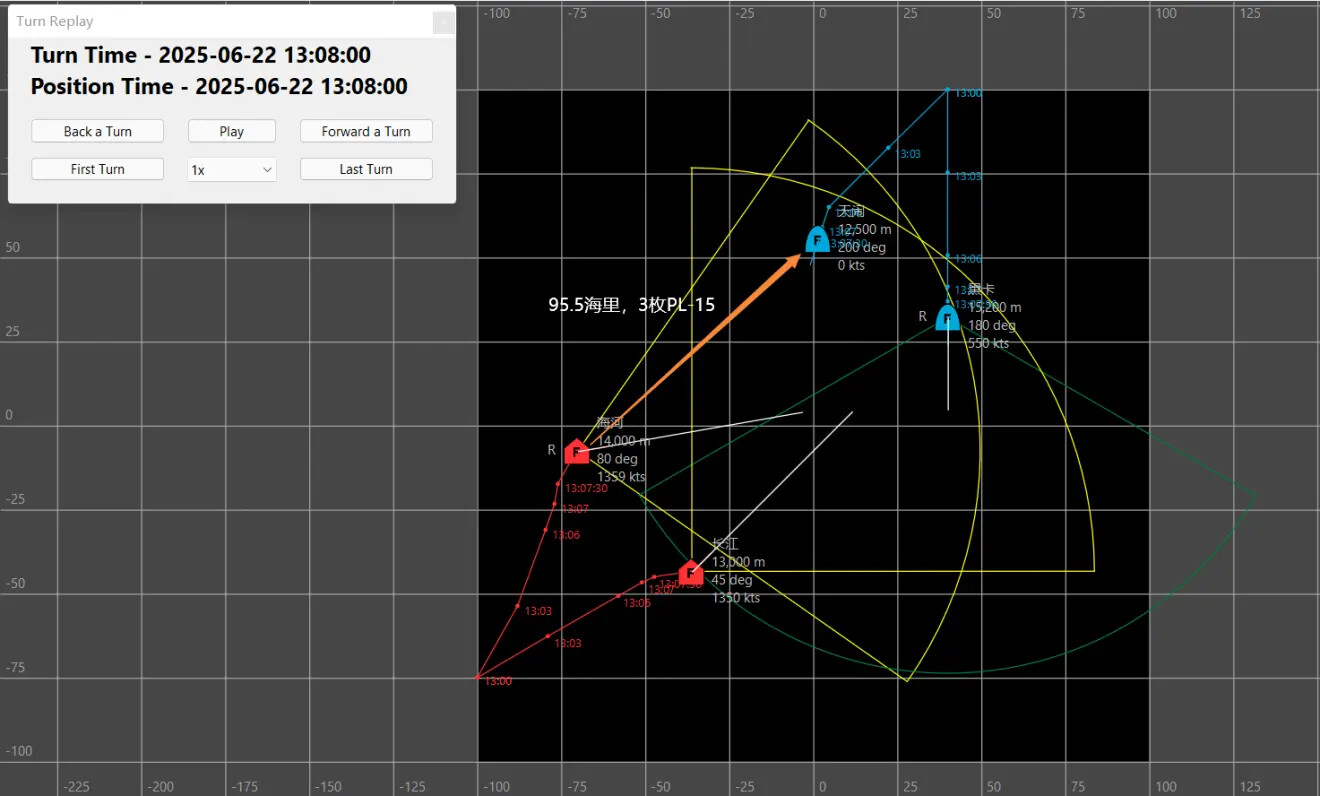Close the Turn Replay dialog
Screen dimensions: 1320x796
[x=443, y=21]
